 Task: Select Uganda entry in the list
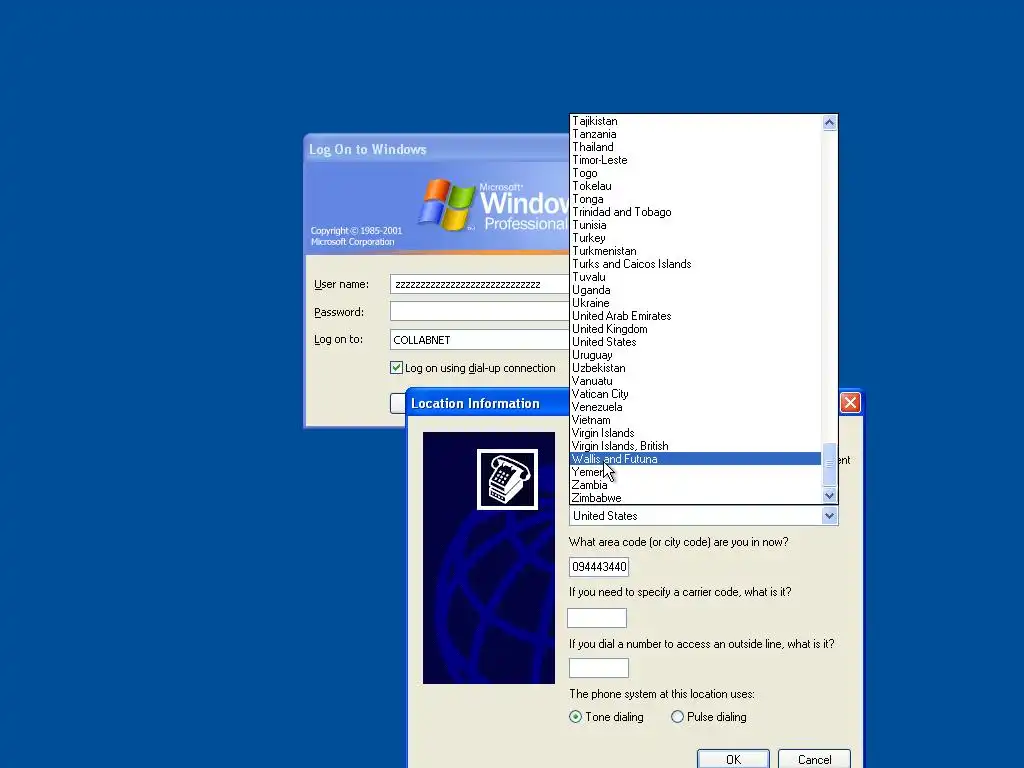pyautogui.click(x=696, y=290)
